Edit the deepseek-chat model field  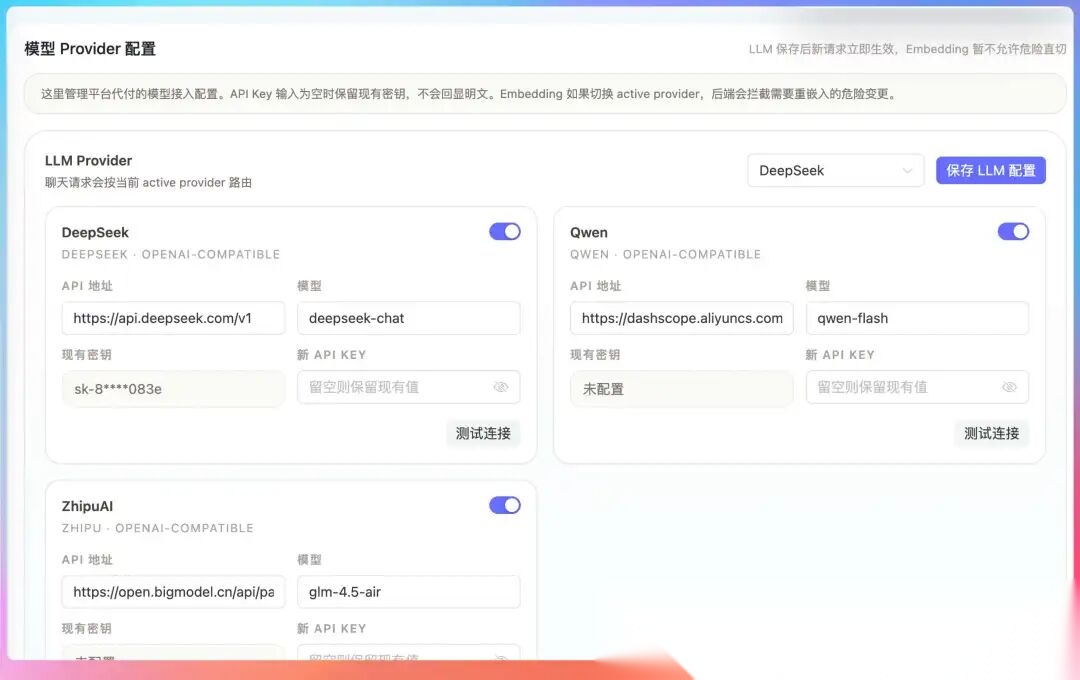click(408, 318)
